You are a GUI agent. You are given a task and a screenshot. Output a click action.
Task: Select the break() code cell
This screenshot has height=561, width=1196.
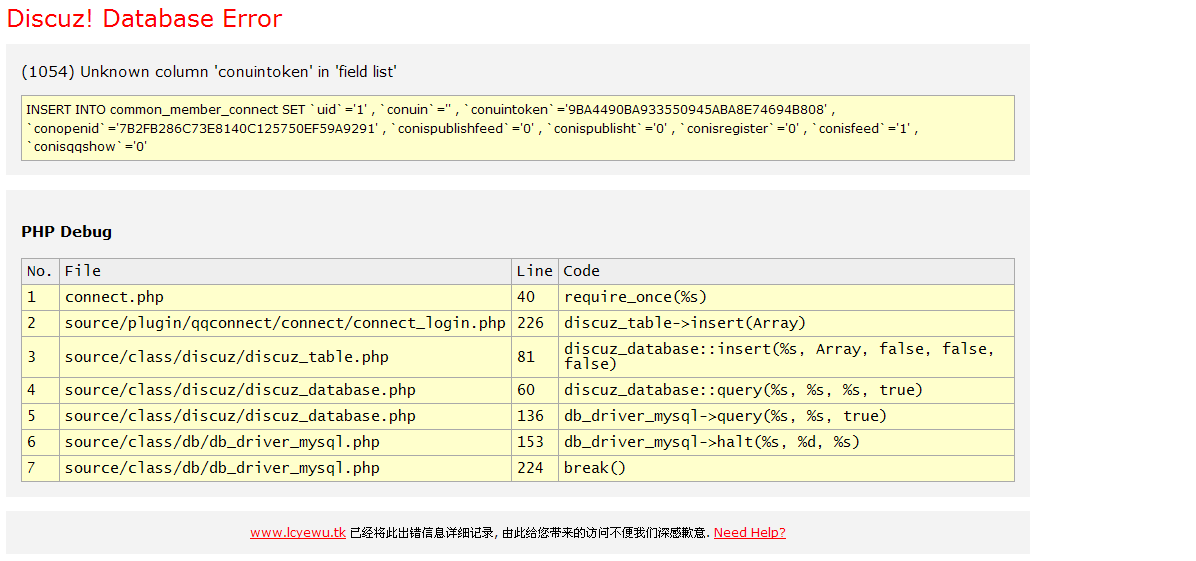click(594, 468)
